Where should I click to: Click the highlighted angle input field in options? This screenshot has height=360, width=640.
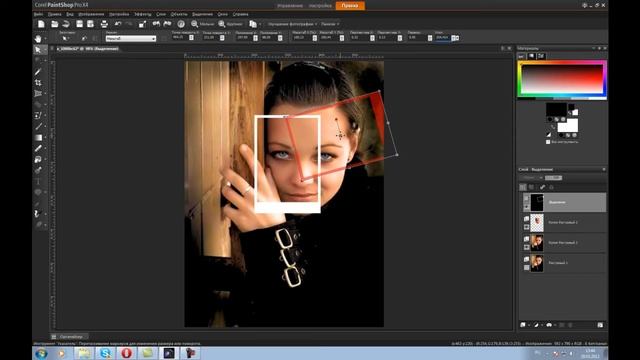[442, 38]
